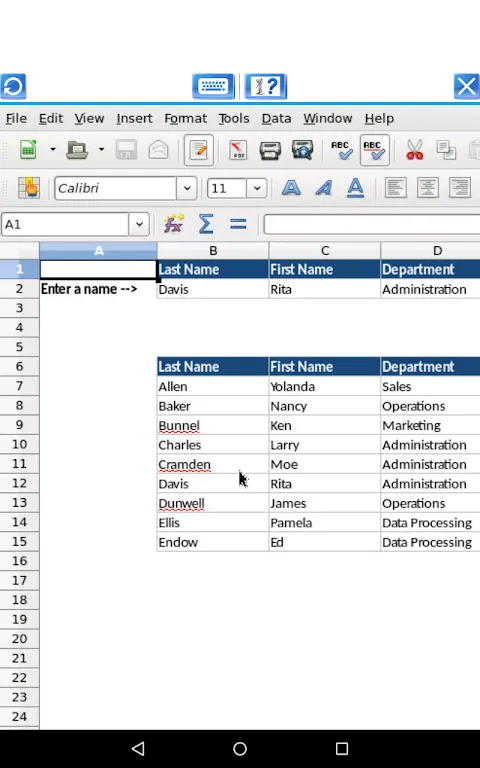This screenshot has width=480, height=768.
Task: Show the on-screen keyboard icon
Action: coord(213,87)
